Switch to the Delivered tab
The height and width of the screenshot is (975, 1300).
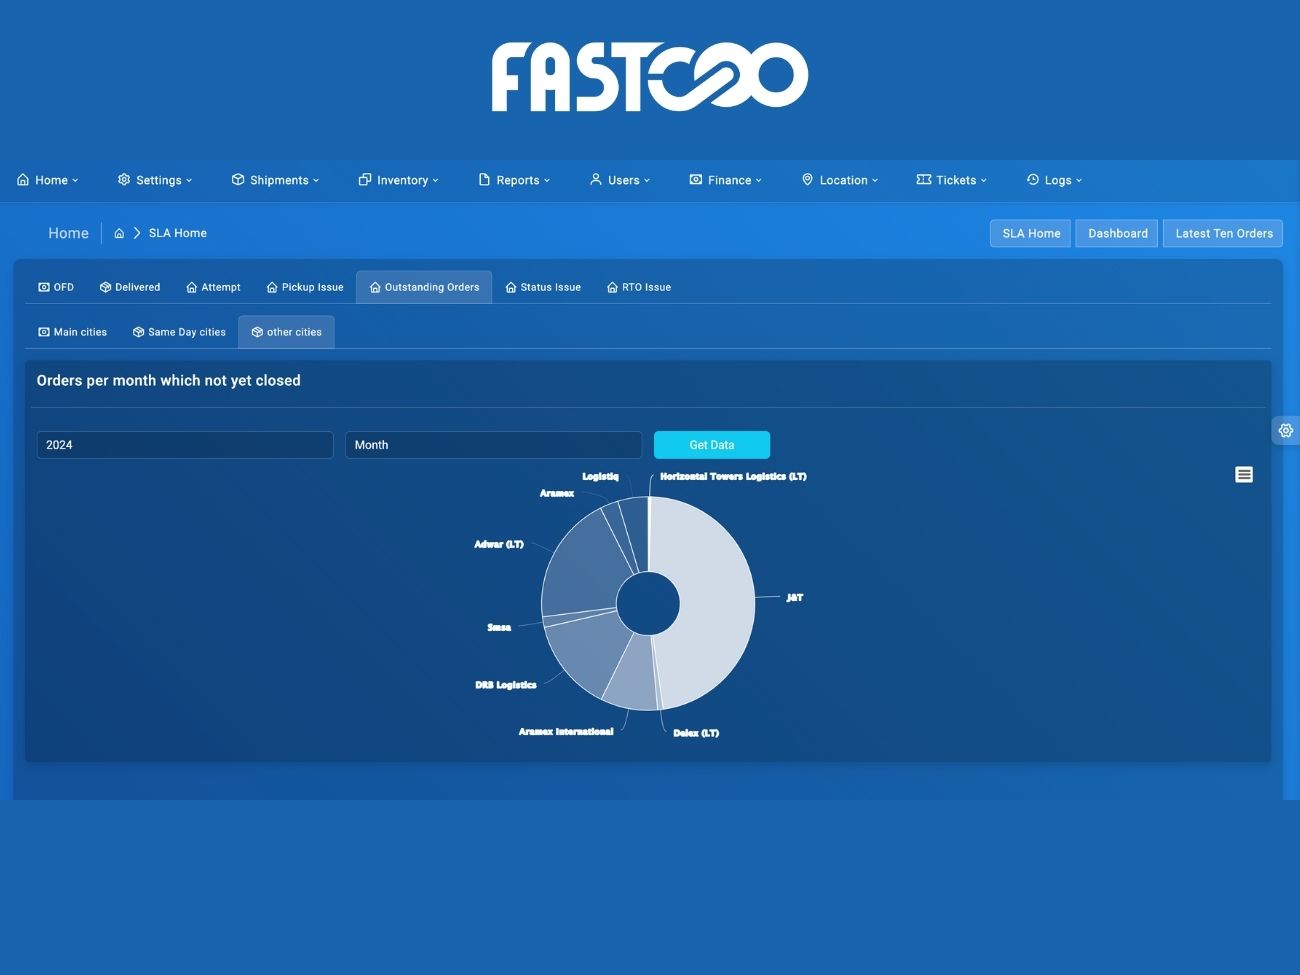pos(130,287)
